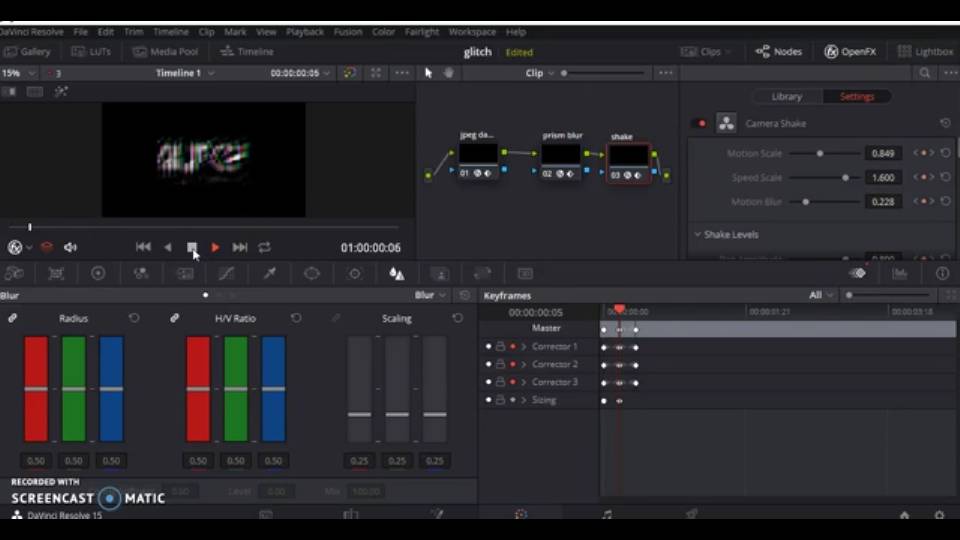Image resolution: width=960 pixels, height=540 pixels.
Task: Expand the Sizing keyframe track
Action: (524, 400)
